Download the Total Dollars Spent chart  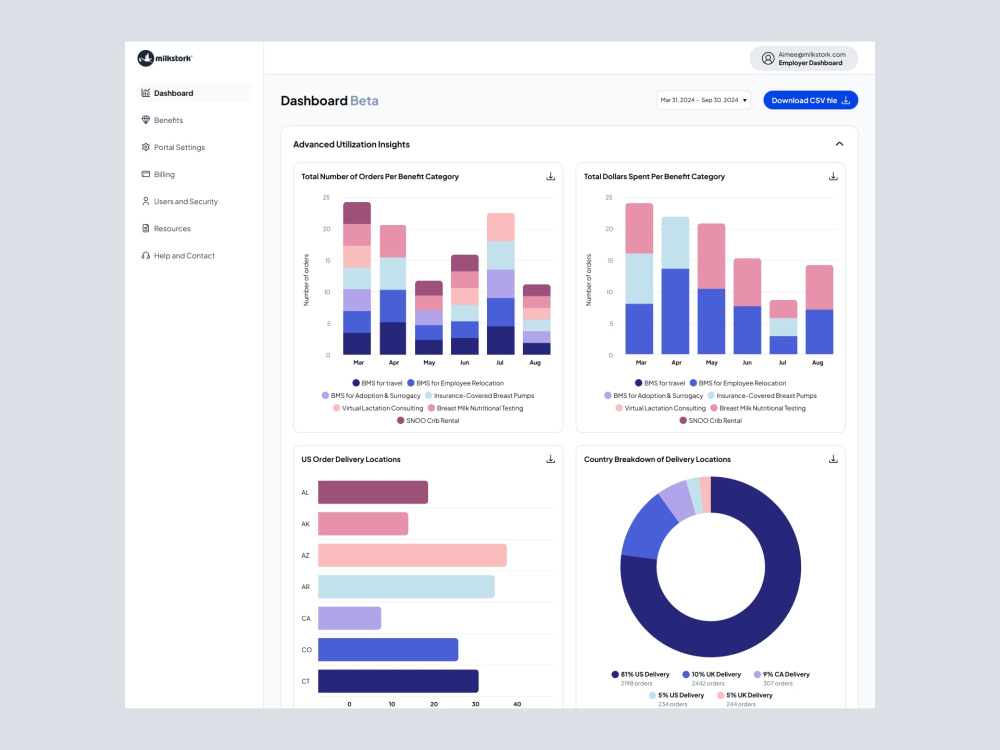click(833, 176)
